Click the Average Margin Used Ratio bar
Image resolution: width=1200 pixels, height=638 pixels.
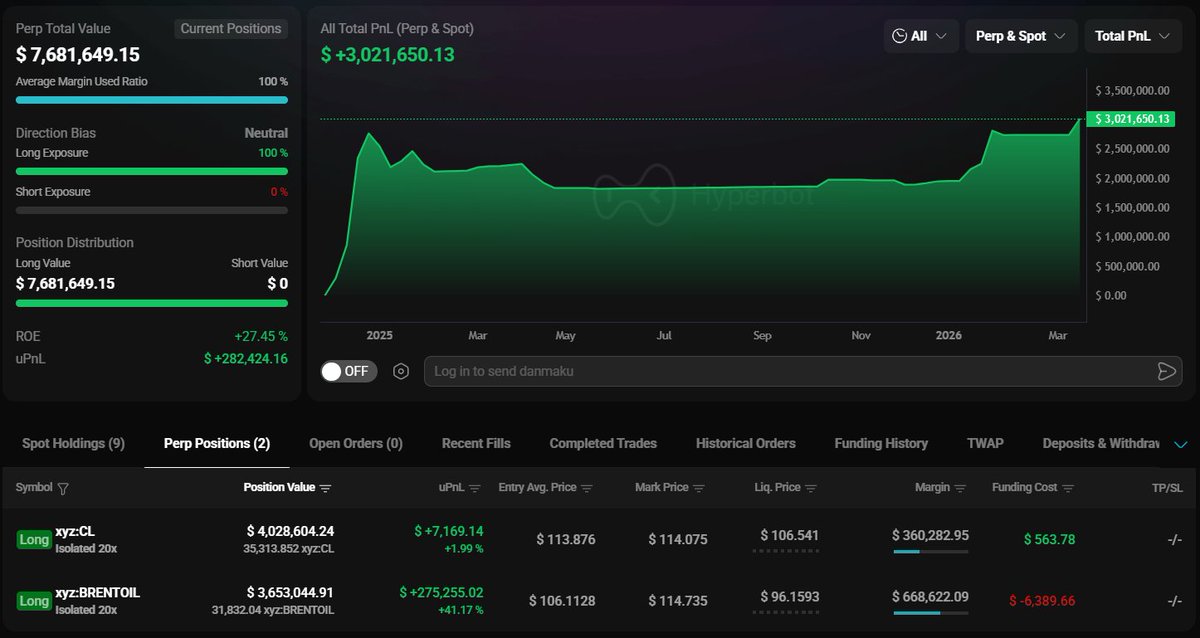coord(152,100)
